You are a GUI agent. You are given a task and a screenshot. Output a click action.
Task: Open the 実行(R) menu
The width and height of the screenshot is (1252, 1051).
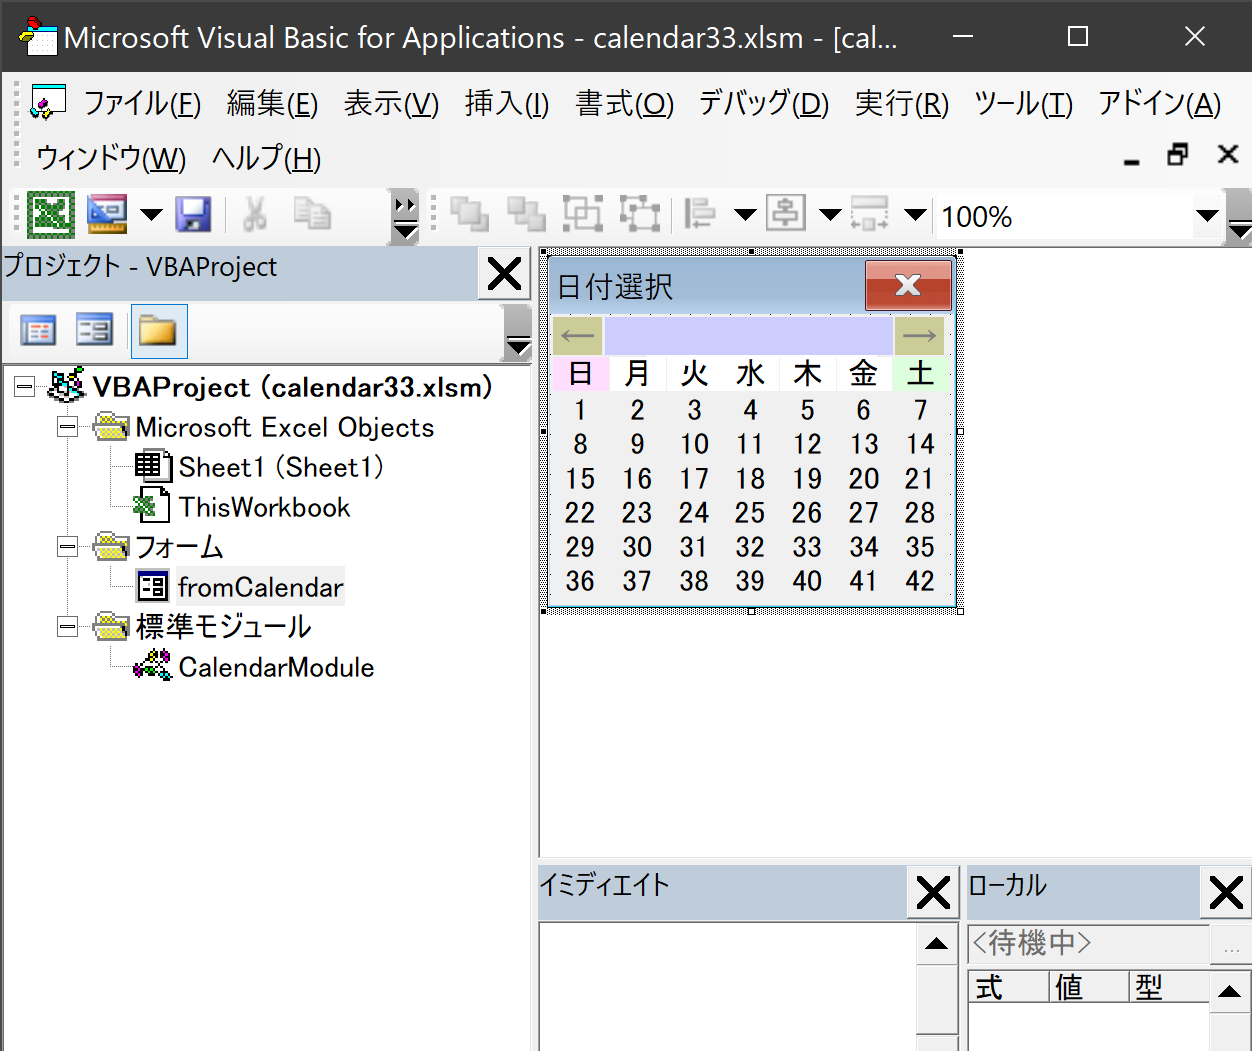[x=902, y=103]
